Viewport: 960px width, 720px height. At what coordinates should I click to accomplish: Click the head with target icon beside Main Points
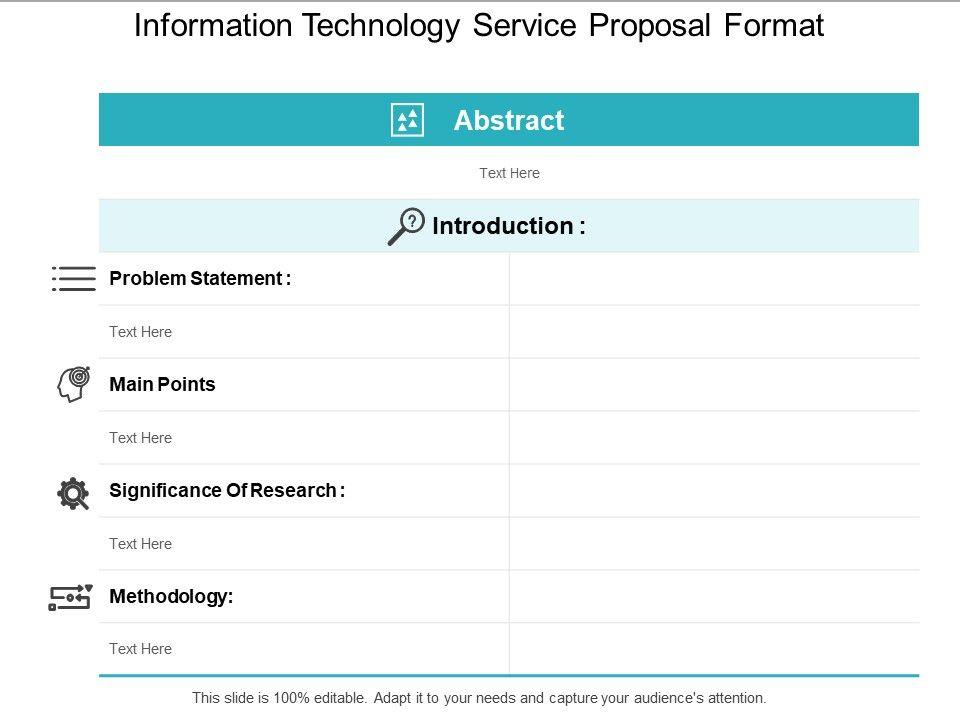[74, 384]
